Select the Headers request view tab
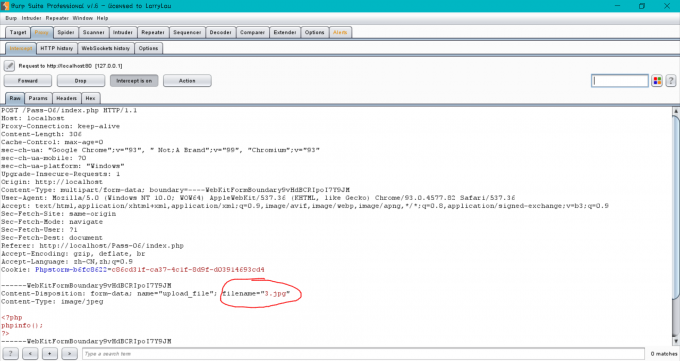Viewport: 680px width, 361px height. 66,98
